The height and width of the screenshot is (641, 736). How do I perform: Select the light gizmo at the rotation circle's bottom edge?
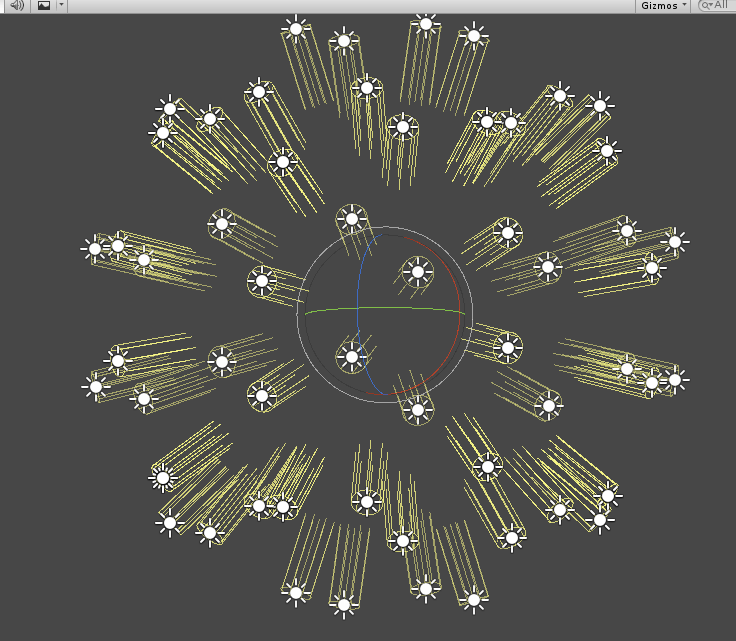[418, 408]
